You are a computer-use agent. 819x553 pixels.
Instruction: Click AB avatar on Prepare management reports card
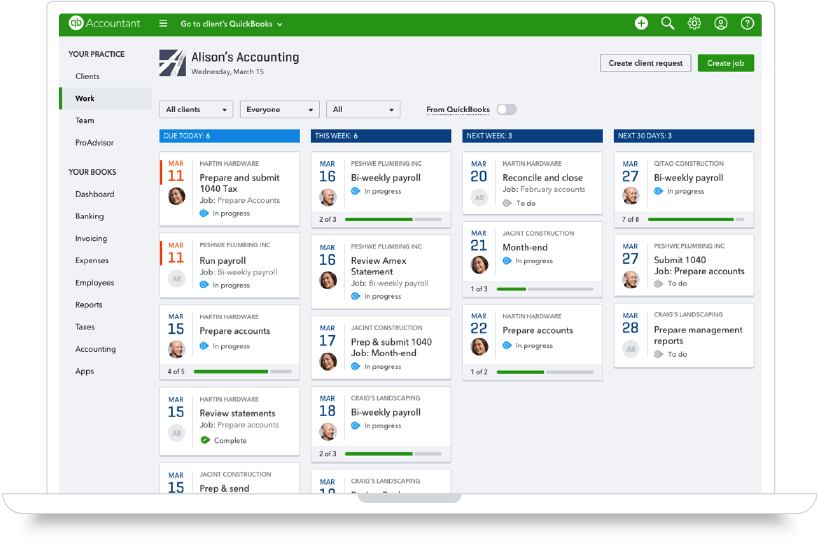(631, 349)
